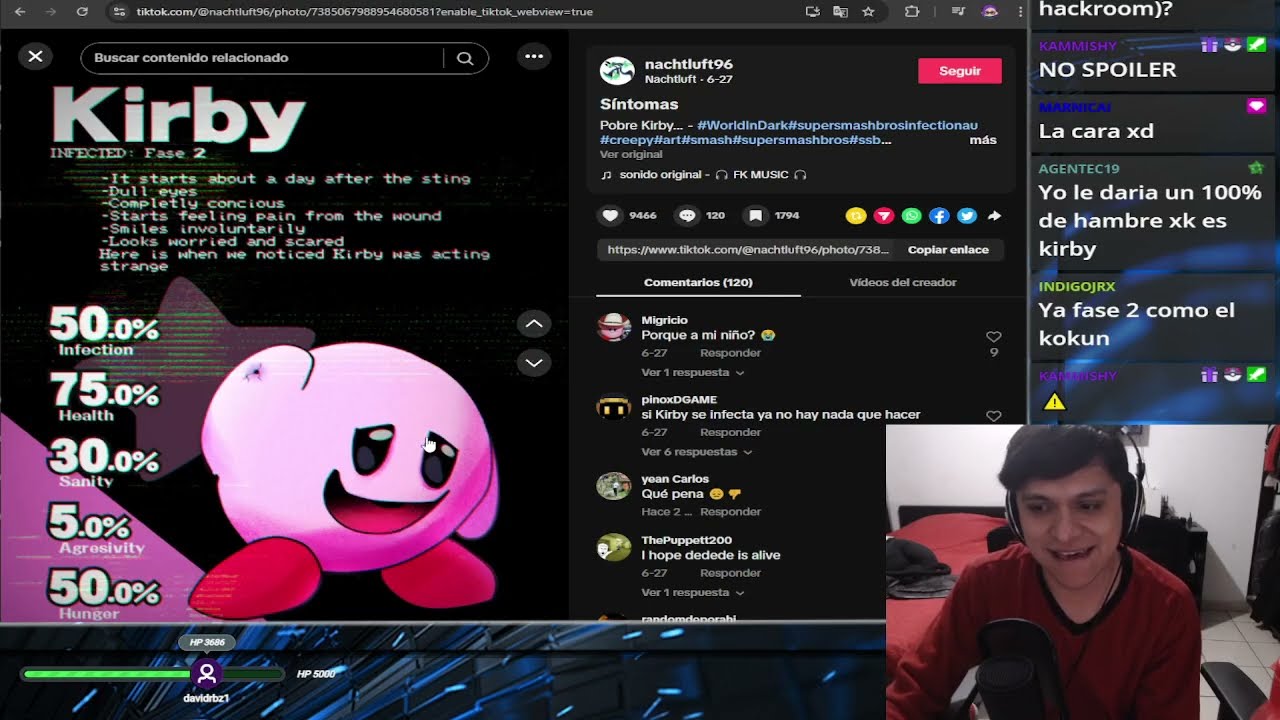Click the comment 'I hope dedede is alive'
This screenshot has width=1280, height=720.
(x=710, y=555)
